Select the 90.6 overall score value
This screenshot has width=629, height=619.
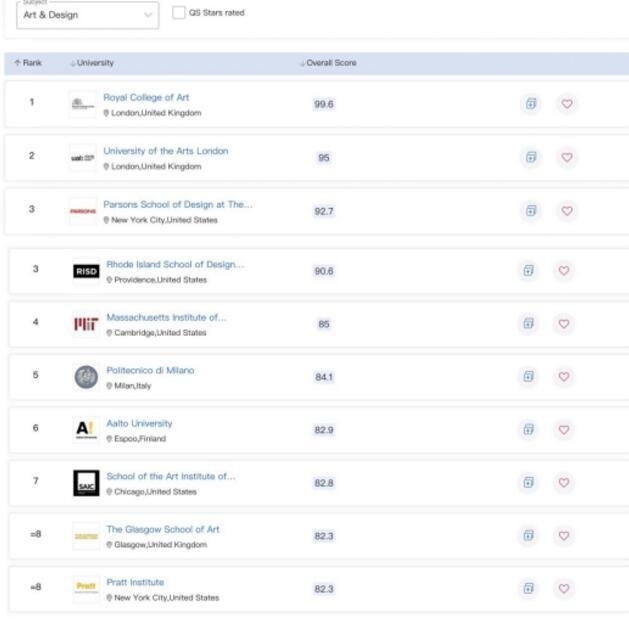[324, 271]
